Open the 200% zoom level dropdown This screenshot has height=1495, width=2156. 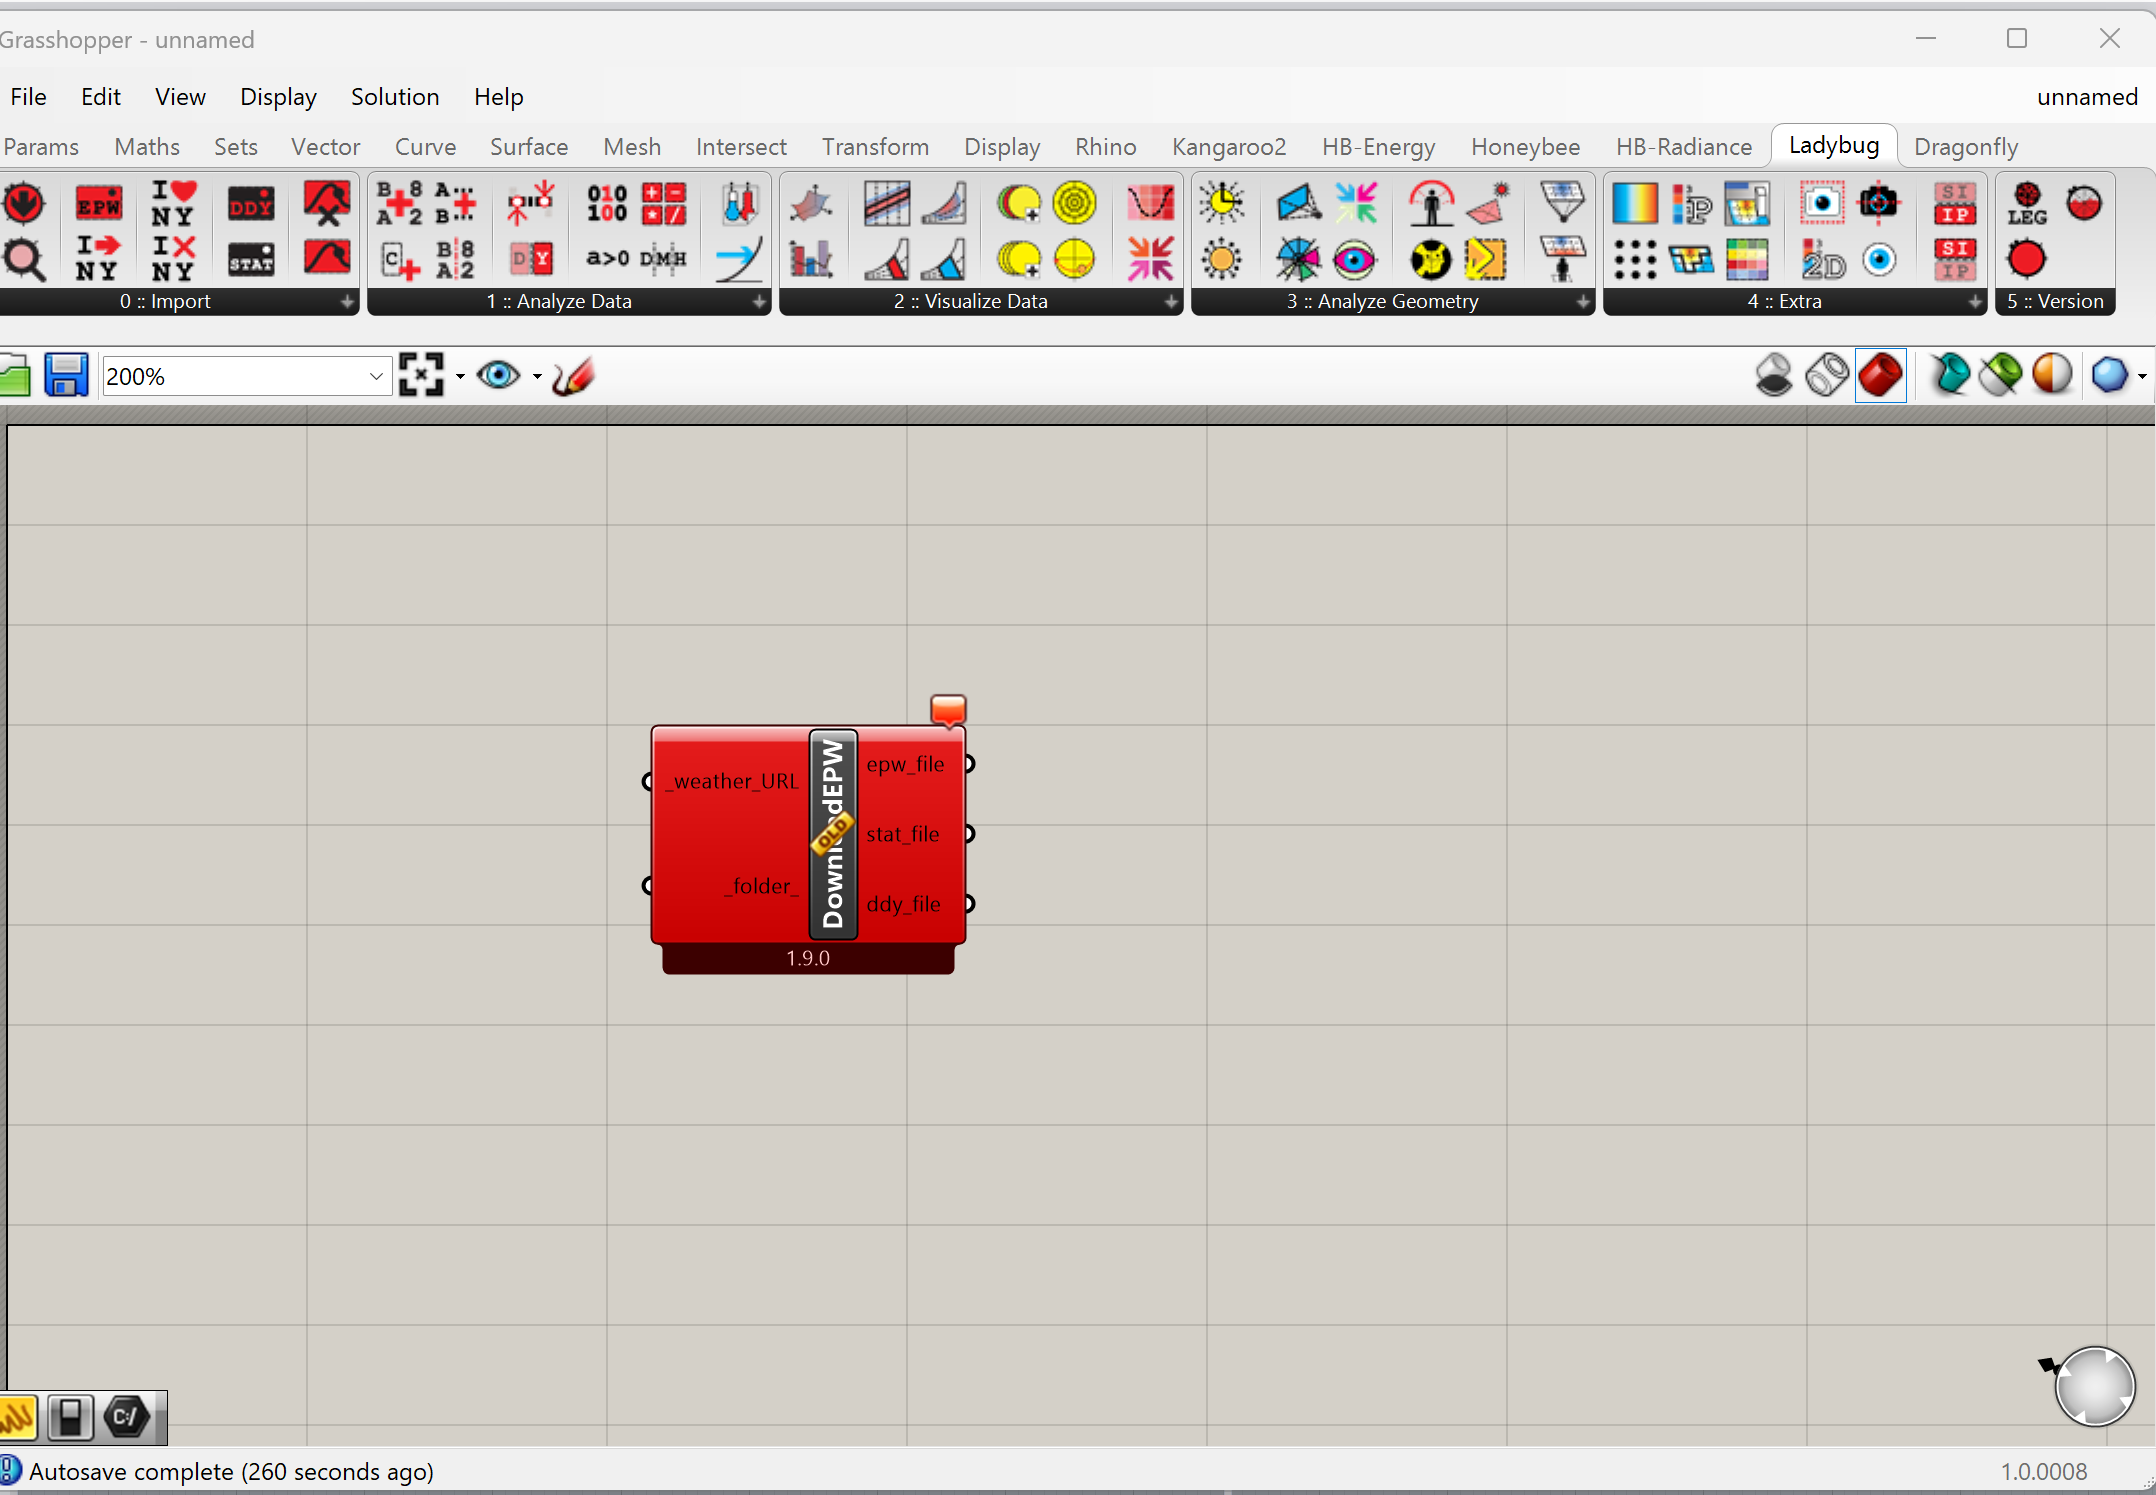pyautogui.click(x=376, y=377)
